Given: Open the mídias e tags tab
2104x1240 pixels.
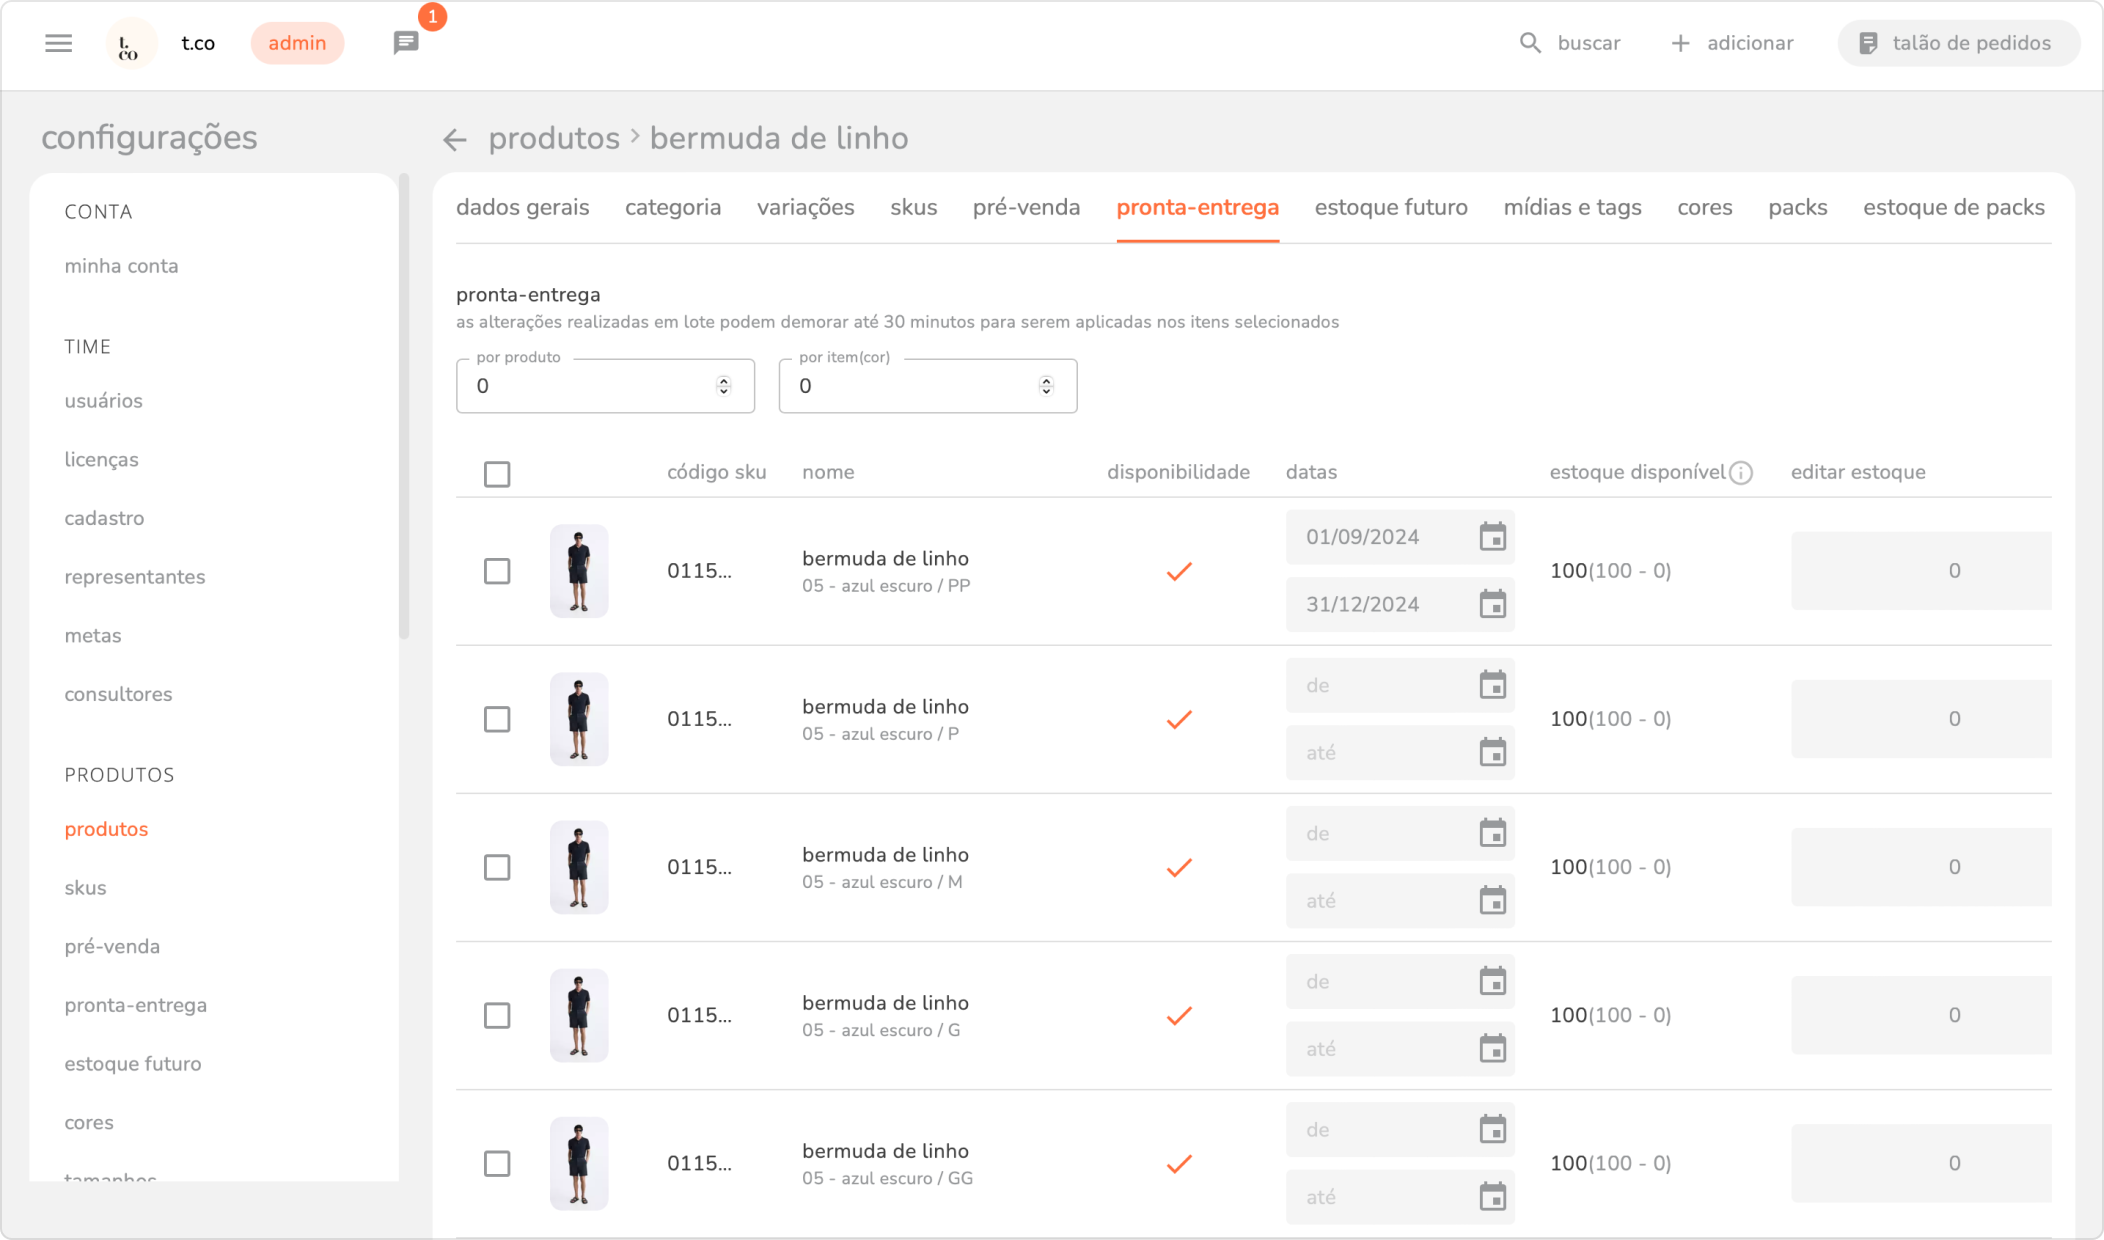Looking at the screenshot, I should [x=1572, y=207].
